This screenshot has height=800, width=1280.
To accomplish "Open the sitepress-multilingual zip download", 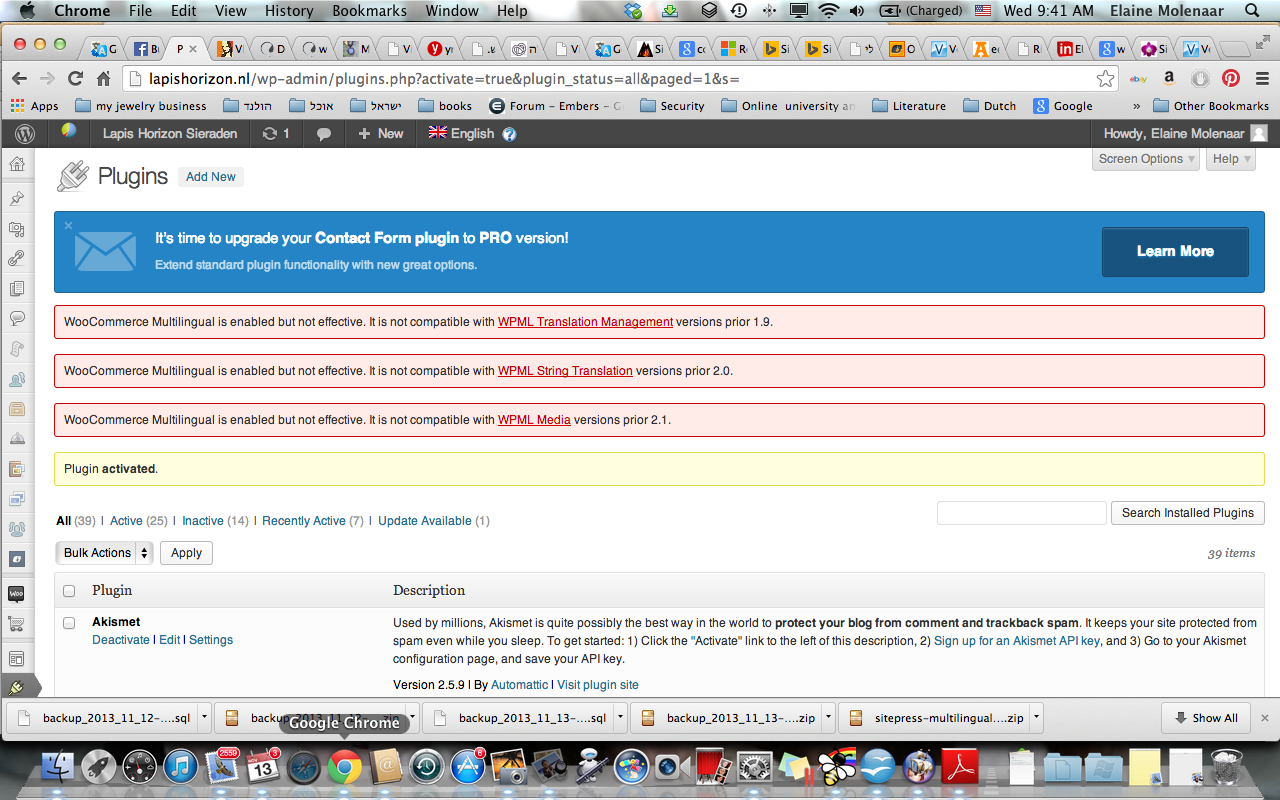I will (935, 718).
